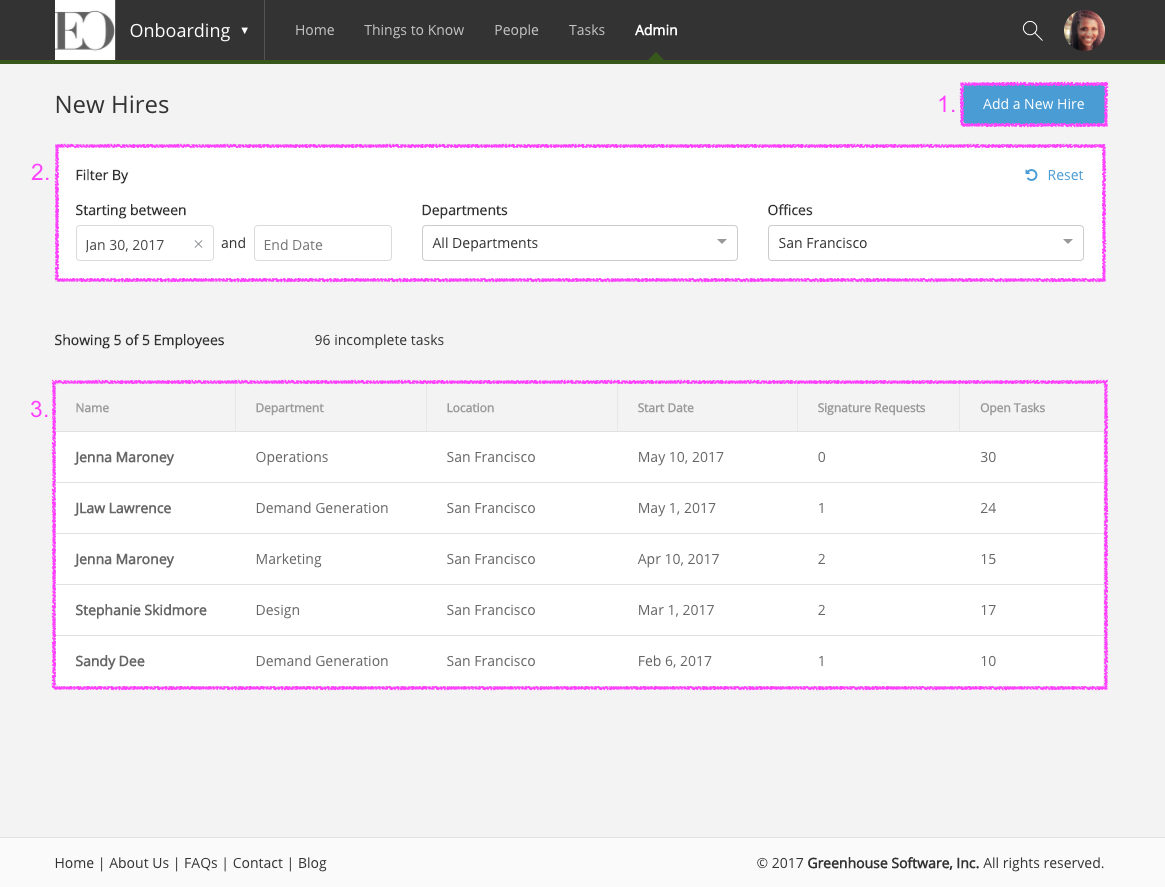Click the Departments dropdown arrow icon
The width and height of the screenshot is (1165, 887).
tap(721, 242)
